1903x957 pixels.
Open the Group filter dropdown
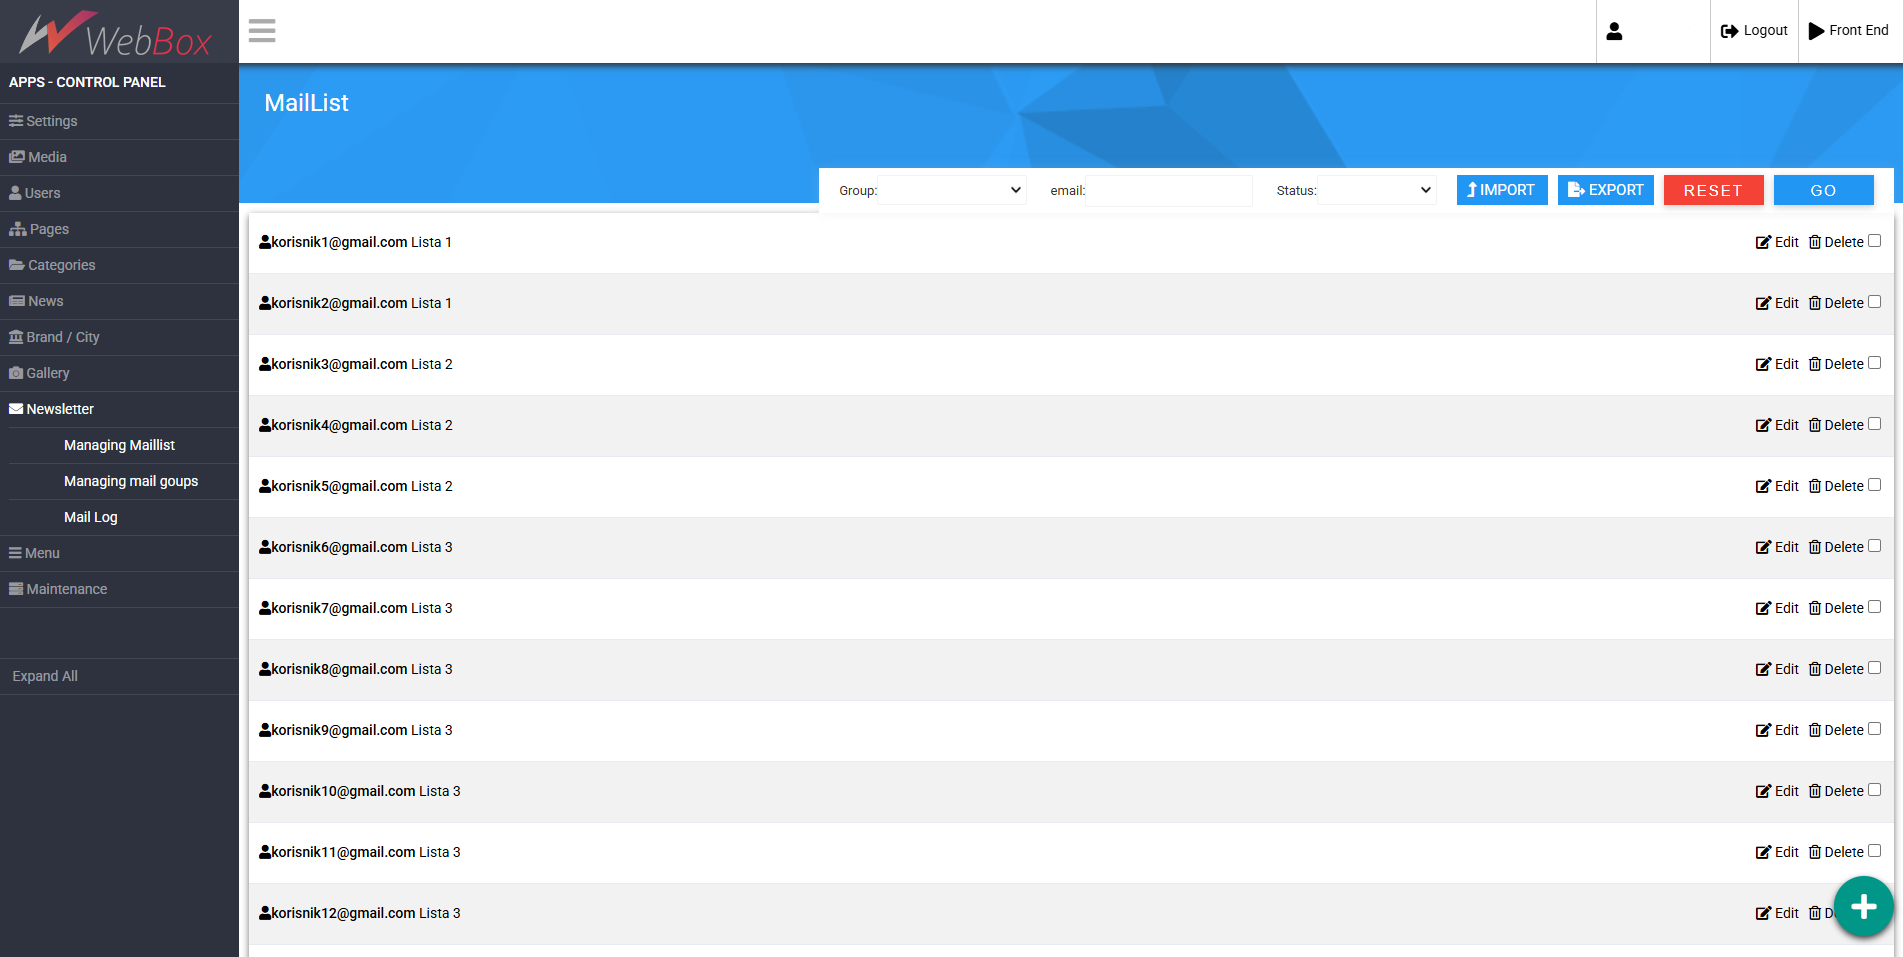(x=952, y=190)
